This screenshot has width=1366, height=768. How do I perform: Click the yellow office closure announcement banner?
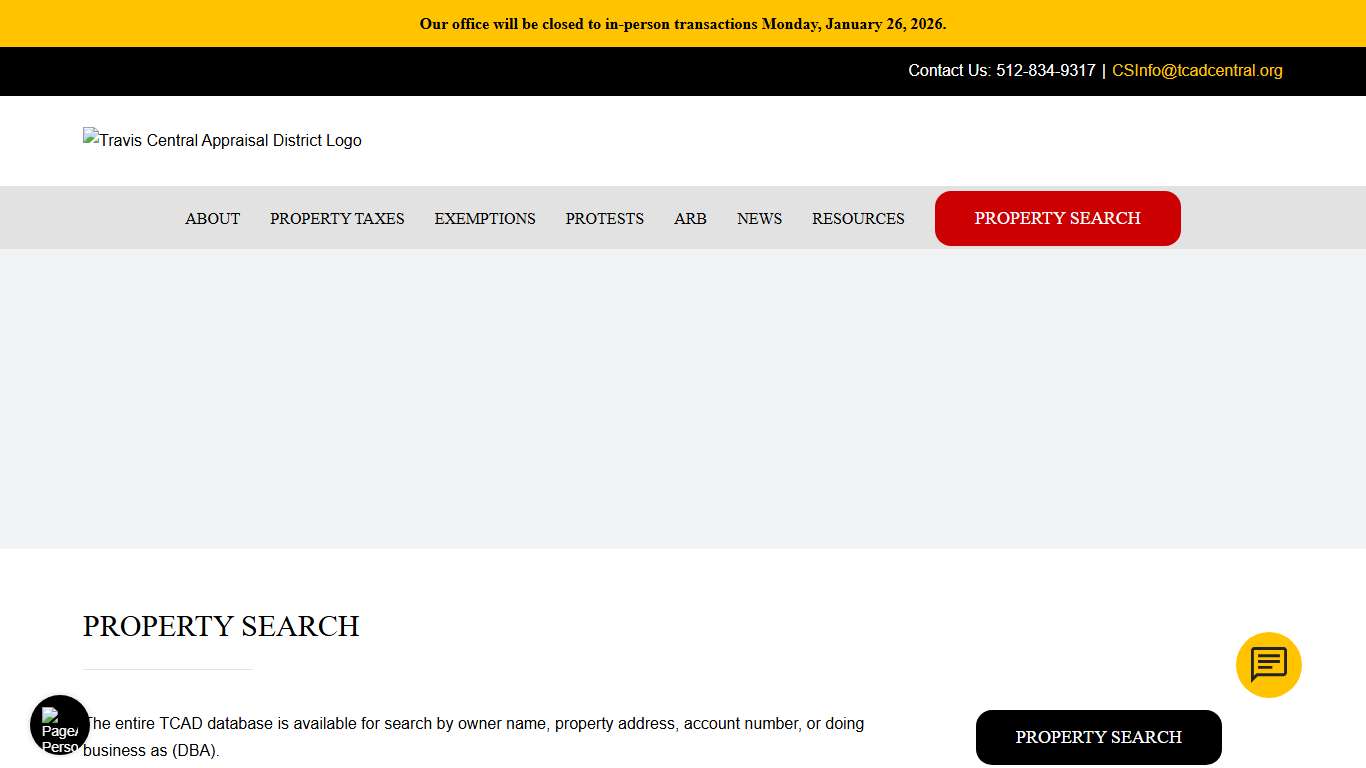tap(683, 24)
